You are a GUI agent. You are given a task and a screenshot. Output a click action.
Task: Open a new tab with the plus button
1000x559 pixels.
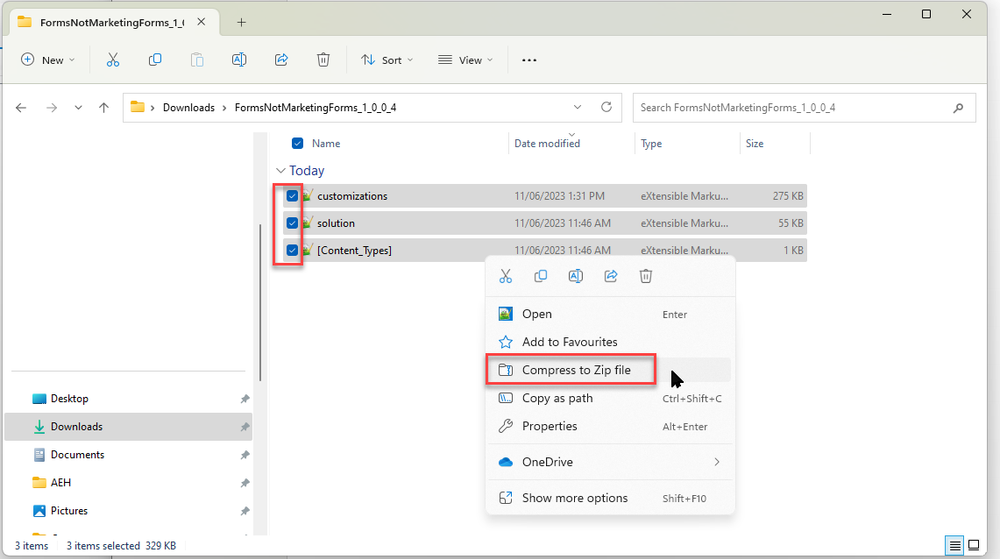click(241, 22)
